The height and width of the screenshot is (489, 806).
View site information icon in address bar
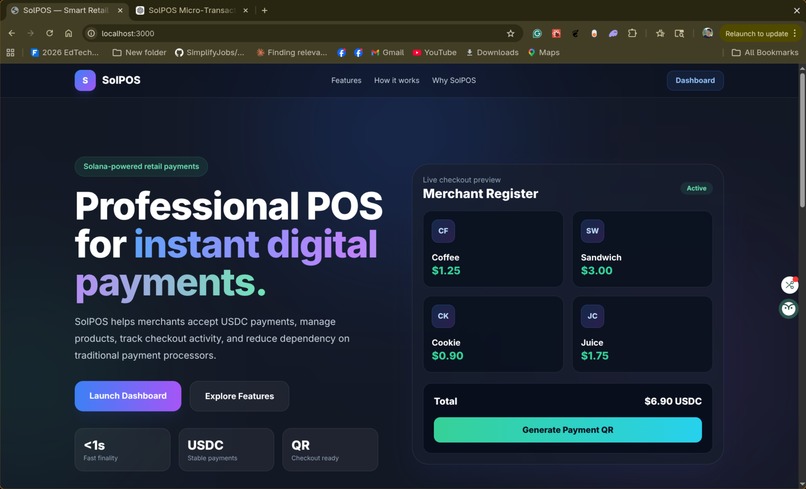tap(91, 33)
